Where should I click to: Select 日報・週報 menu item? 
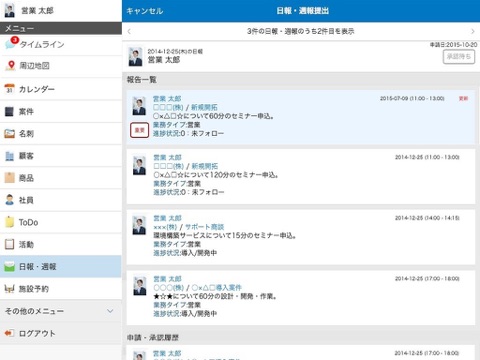point(61,267)
